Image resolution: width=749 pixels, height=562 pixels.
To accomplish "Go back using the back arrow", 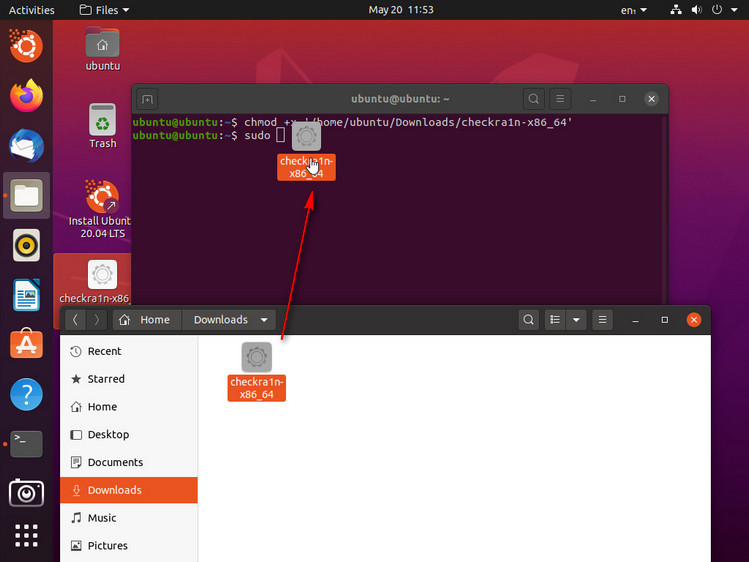I will 76,320.
